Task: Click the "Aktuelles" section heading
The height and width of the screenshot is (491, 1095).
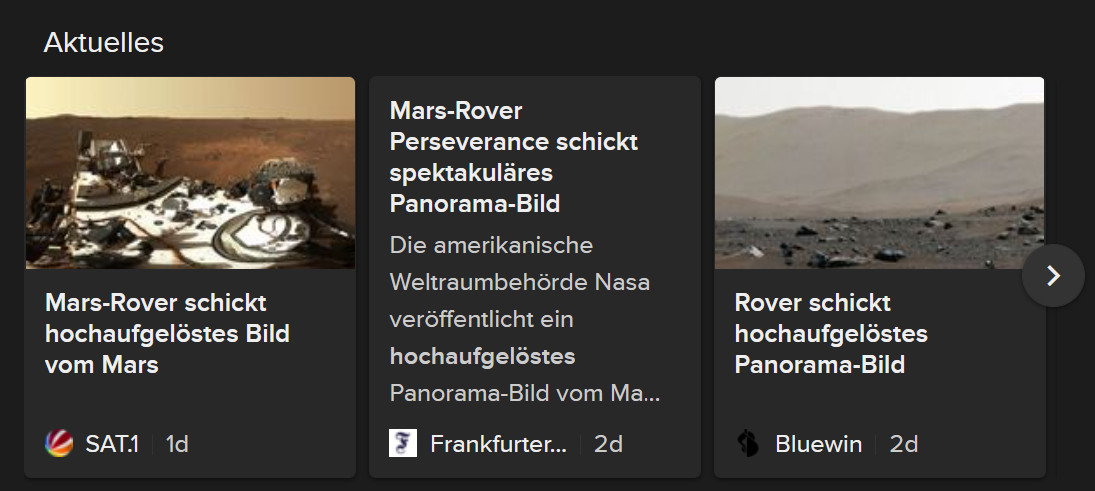Action: point(104,42)
